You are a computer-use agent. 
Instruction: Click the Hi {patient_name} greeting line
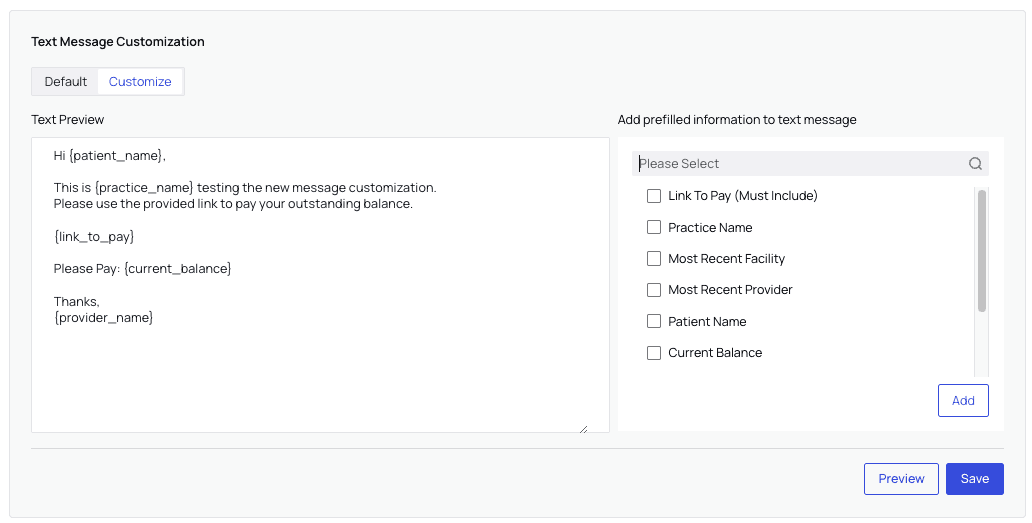[x=109, y=156]
